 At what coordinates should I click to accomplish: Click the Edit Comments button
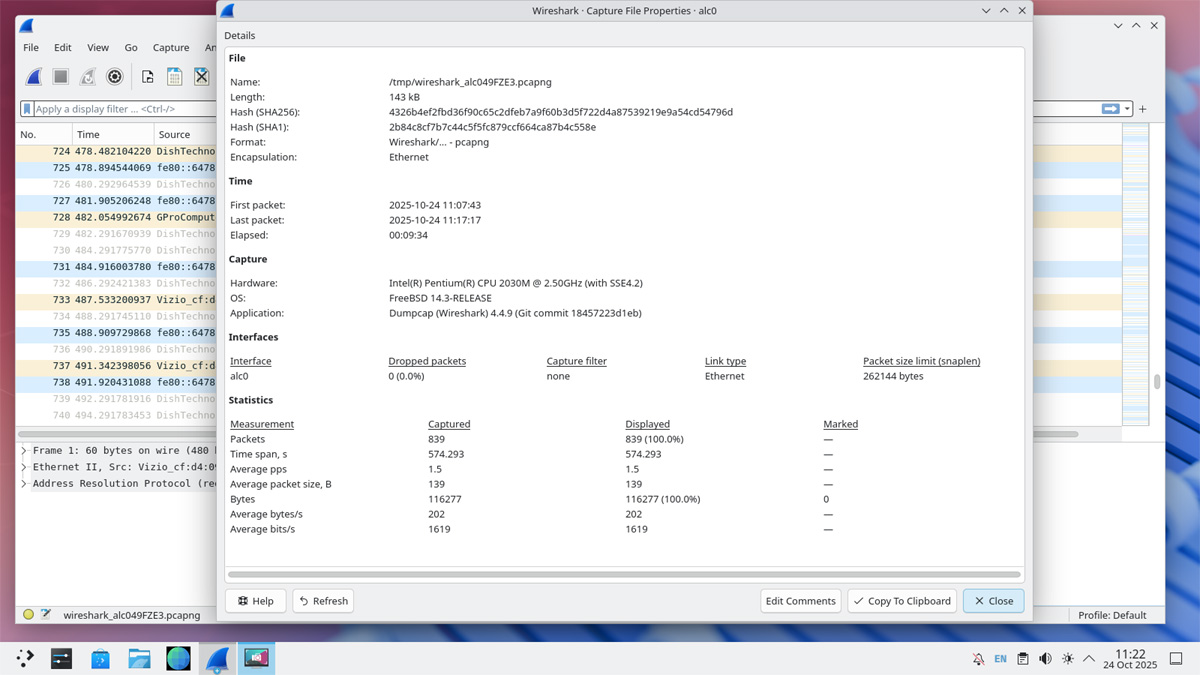(800, 601)
